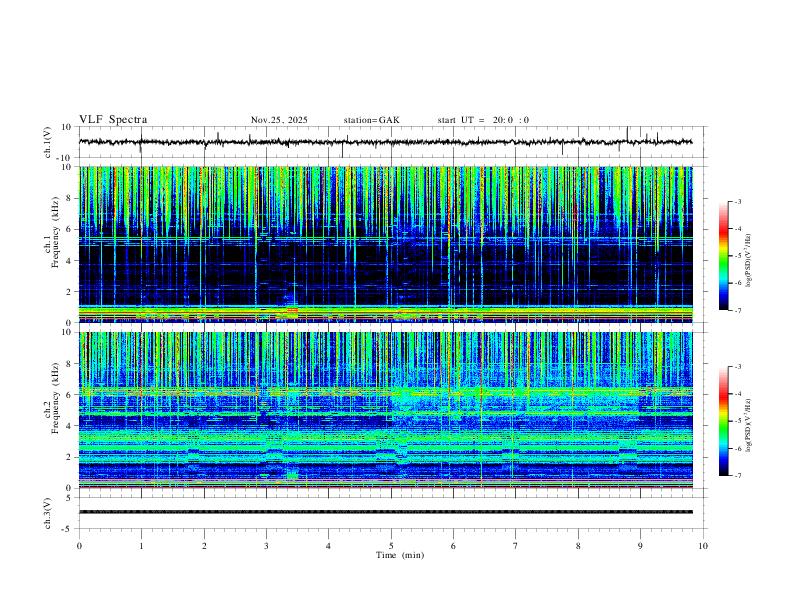
Task: Click the ch.3 flat black trace
Action: (x=385, y=512)
